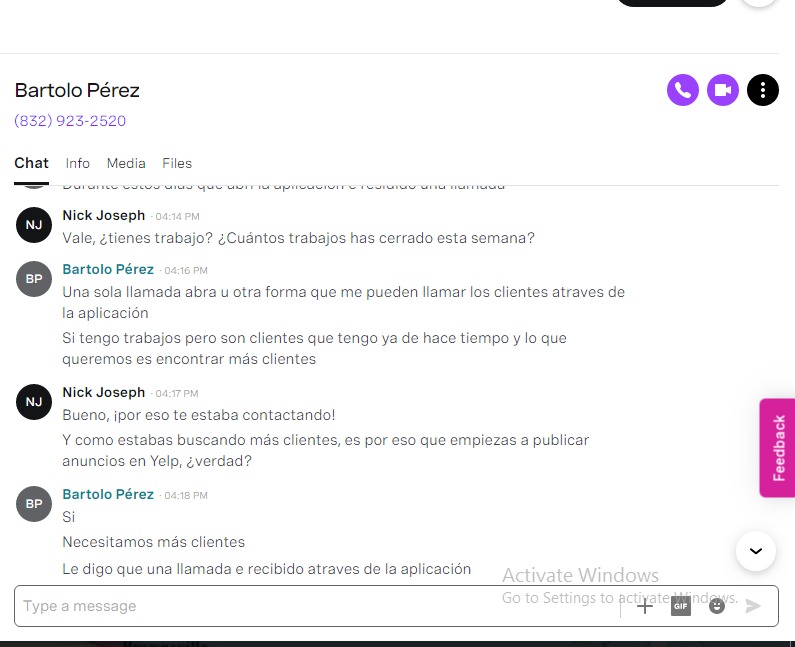Click the Bartolo Pérez contact header name
Viewport: 795px width, 647px height.
click(x=77, y=90)
